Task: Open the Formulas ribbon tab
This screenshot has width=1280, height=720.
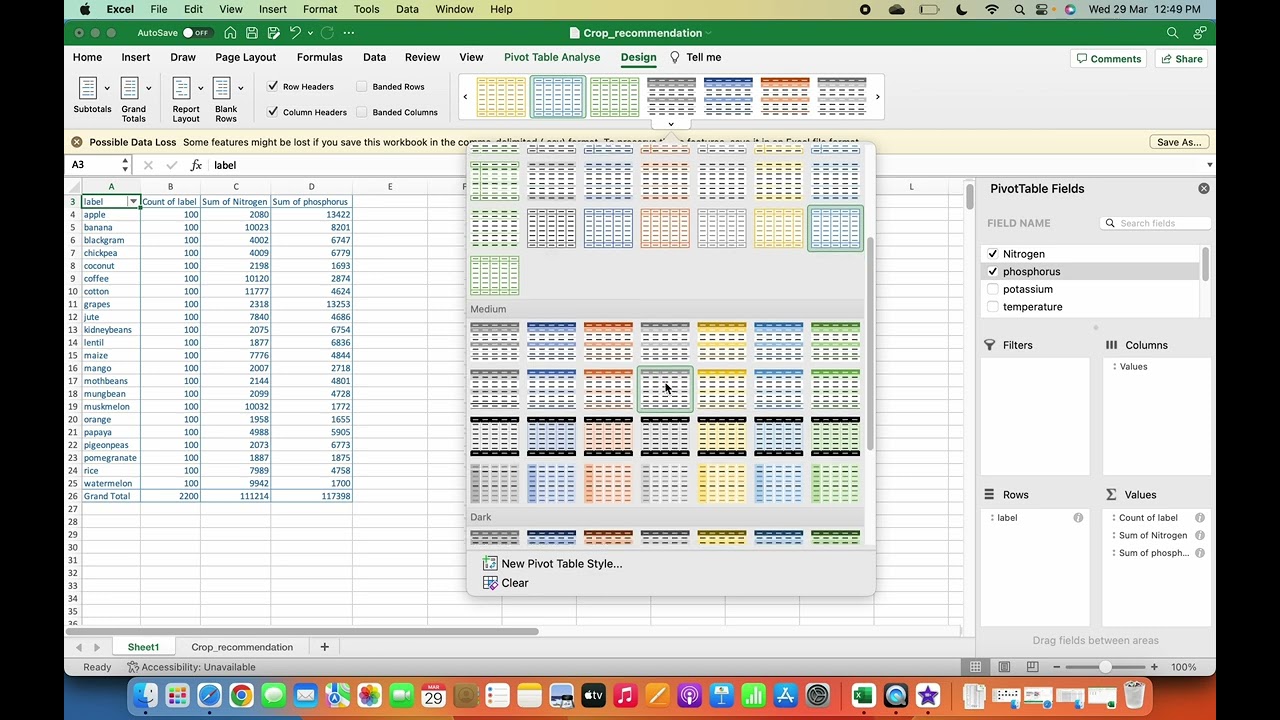Action: (x=319, y=57)
